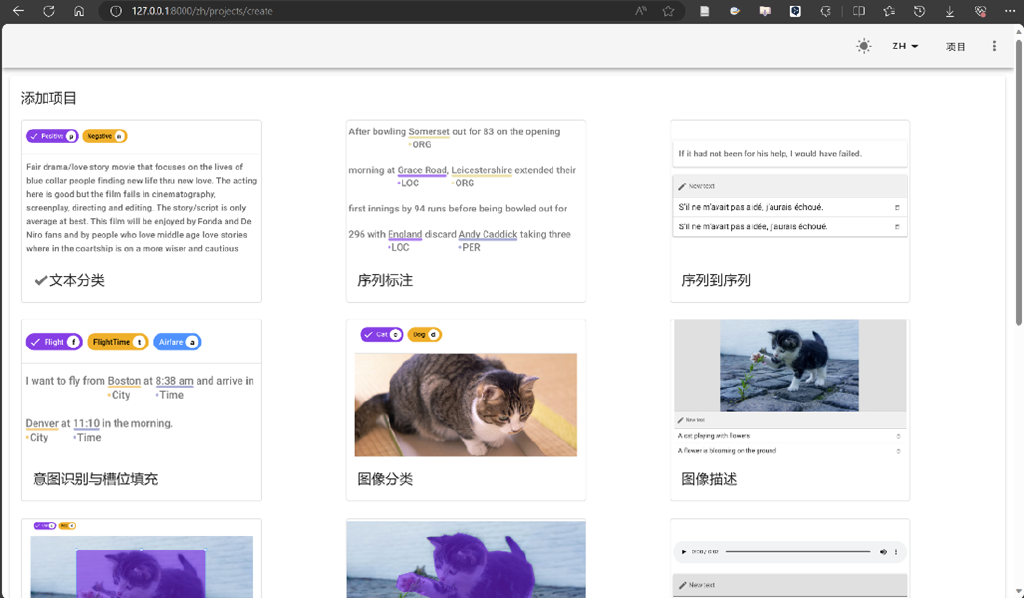Open browser downloads icon

coord(950,11)
